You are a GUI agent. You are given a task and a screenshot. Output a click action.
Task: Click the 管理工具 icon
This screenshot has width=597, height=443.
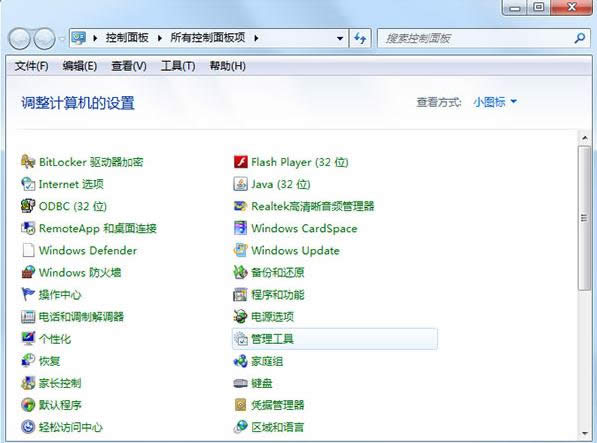pos(241,338)
